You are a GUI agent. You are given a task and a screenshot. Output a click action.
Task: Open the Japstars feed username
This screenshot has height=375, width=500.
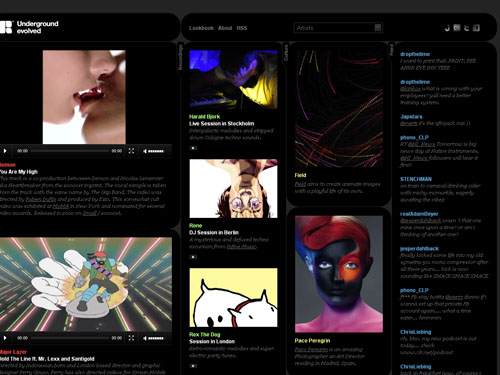pyautogui.click(x=411, y=117)
